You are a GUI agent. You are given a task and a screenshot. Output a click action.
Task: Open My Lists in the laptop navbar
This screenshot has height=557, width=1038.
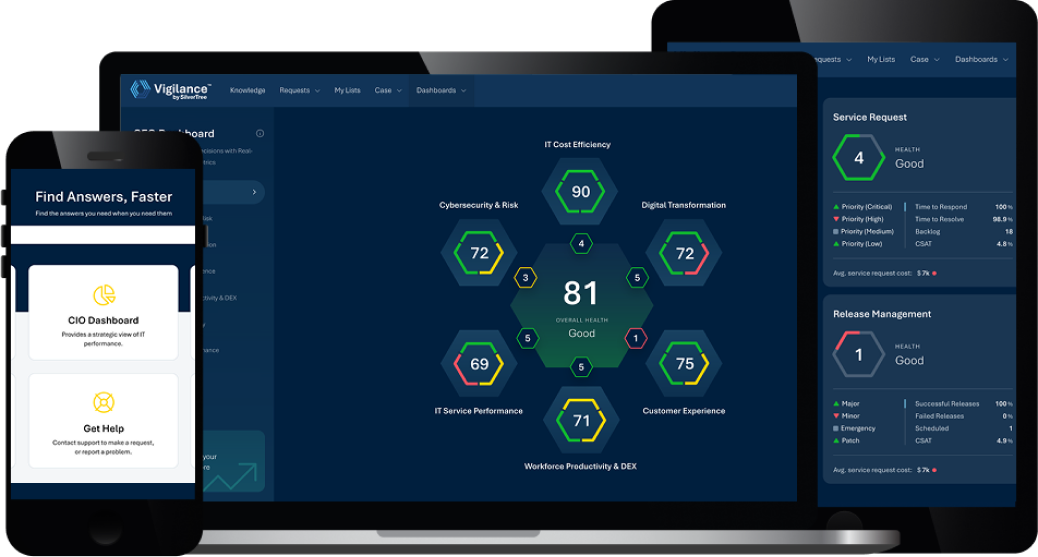pyautogui.click(x=348, y=90)
